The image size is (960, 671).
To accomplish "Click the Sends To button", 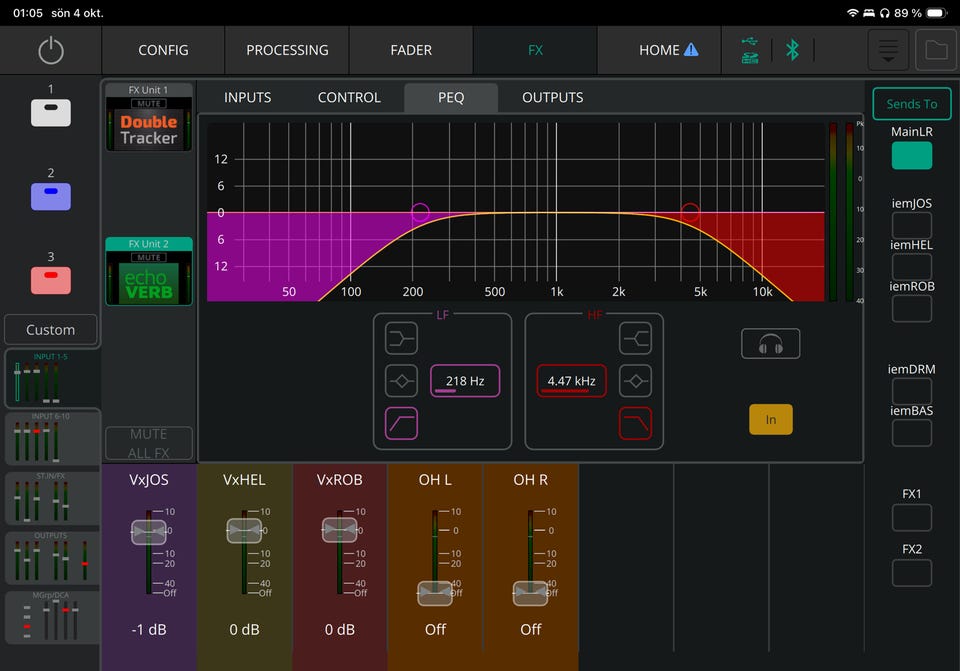I will (912, 104).
